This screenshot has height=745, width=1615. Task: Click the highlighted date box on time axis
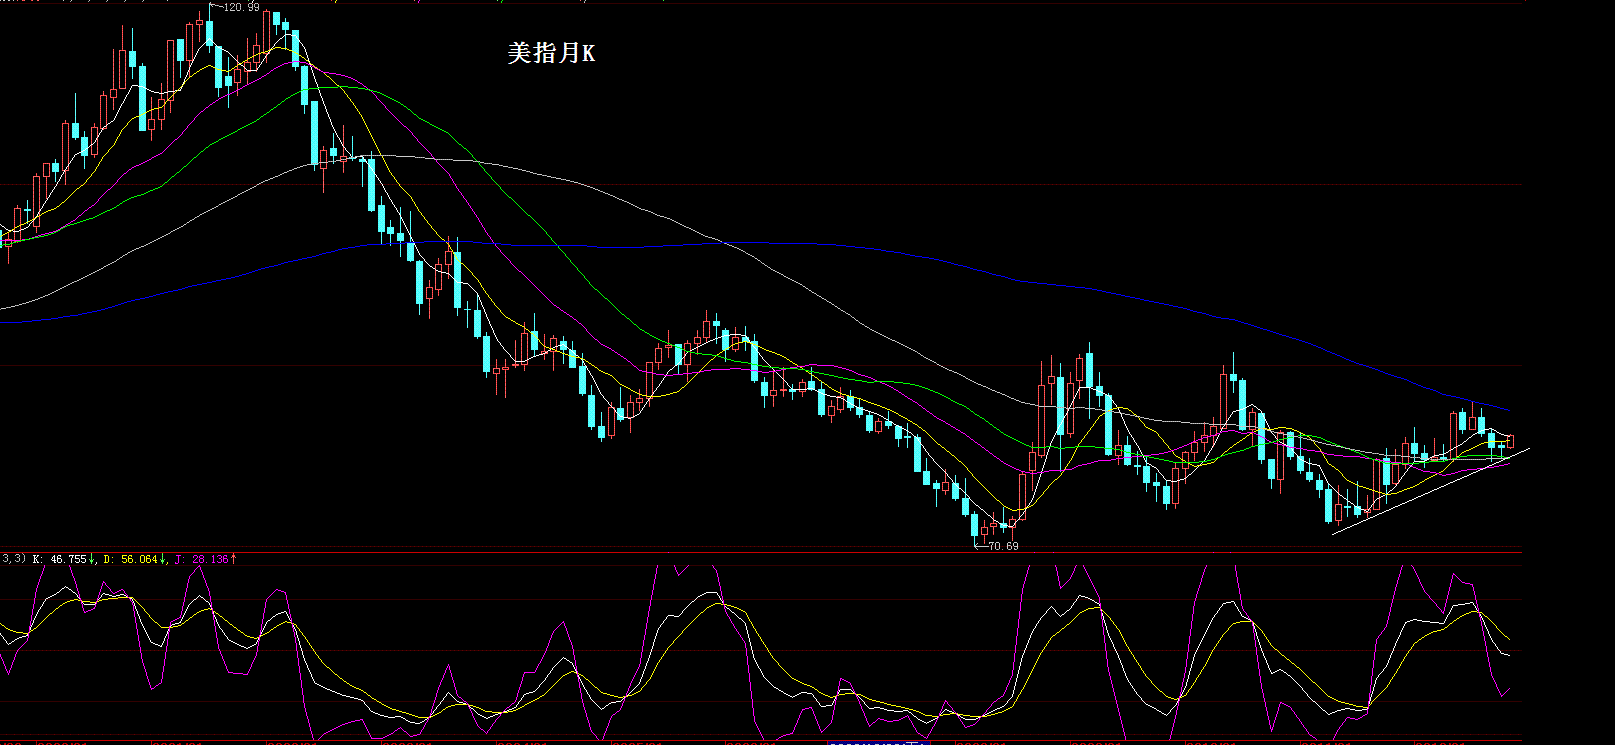[879, 742]
